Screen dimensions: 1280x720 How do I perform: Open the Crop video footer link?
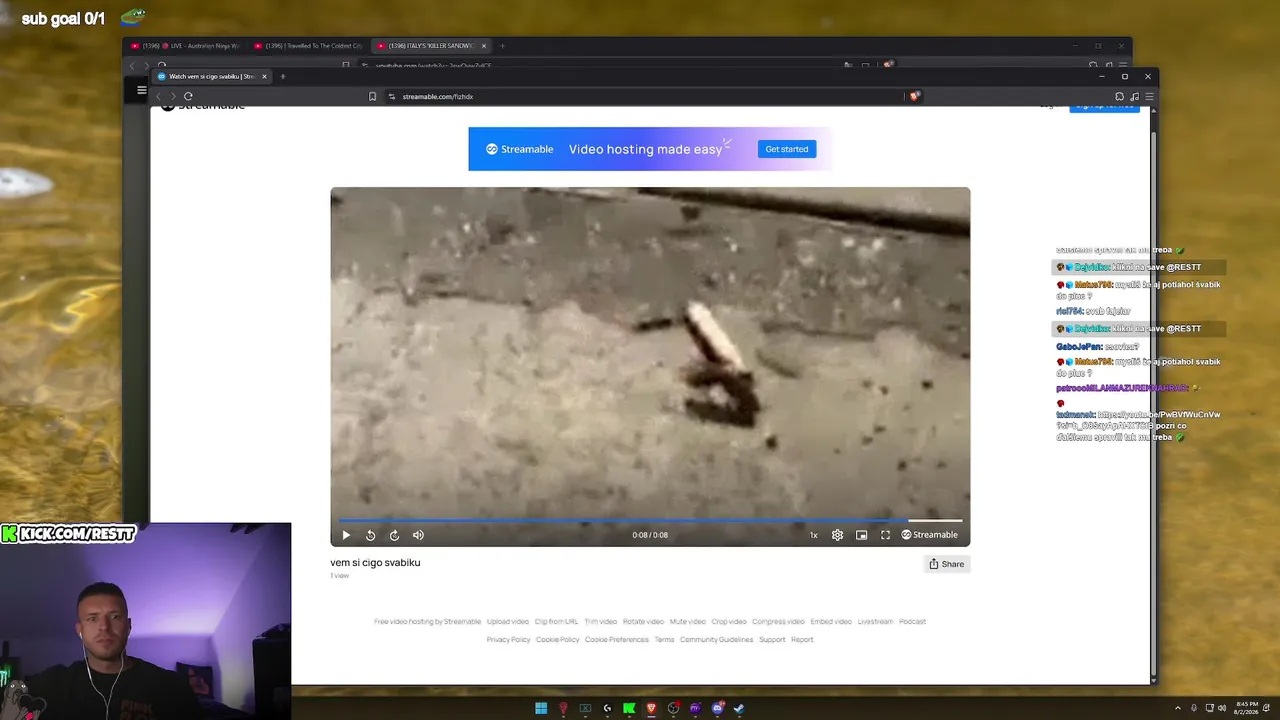point(729,622)
